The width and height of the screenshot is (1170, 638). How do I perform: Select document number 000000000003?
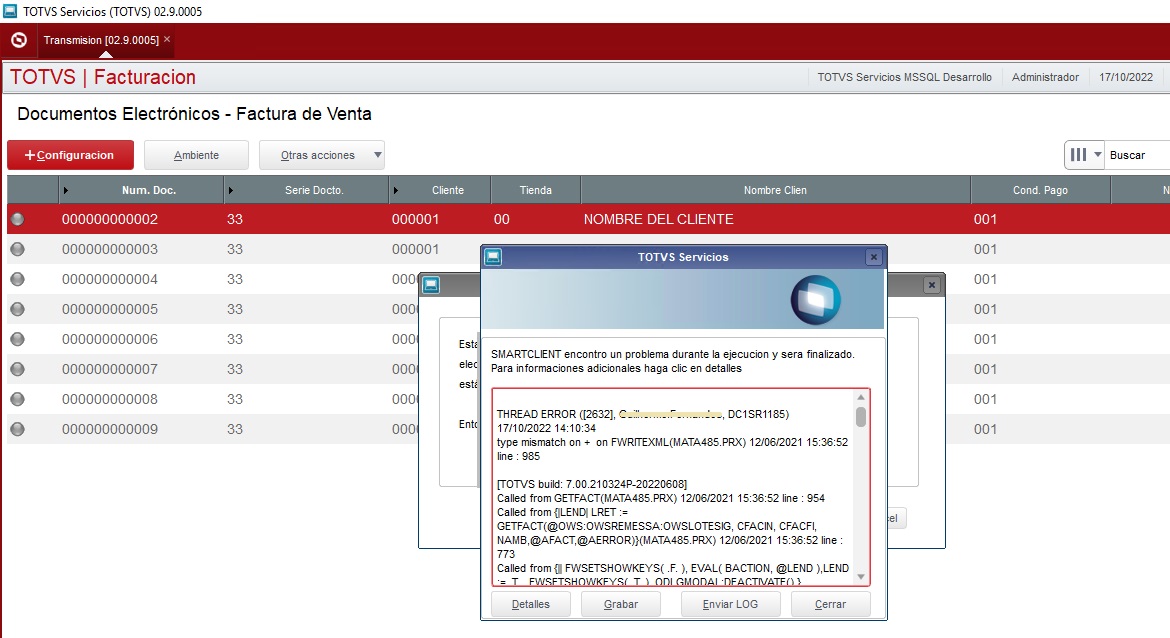coord(110,249)
